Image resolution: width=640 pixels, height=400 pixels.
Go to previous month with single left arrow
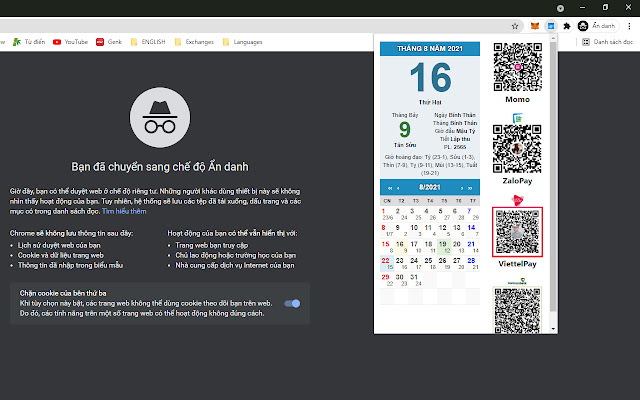[x=398, y=188]
